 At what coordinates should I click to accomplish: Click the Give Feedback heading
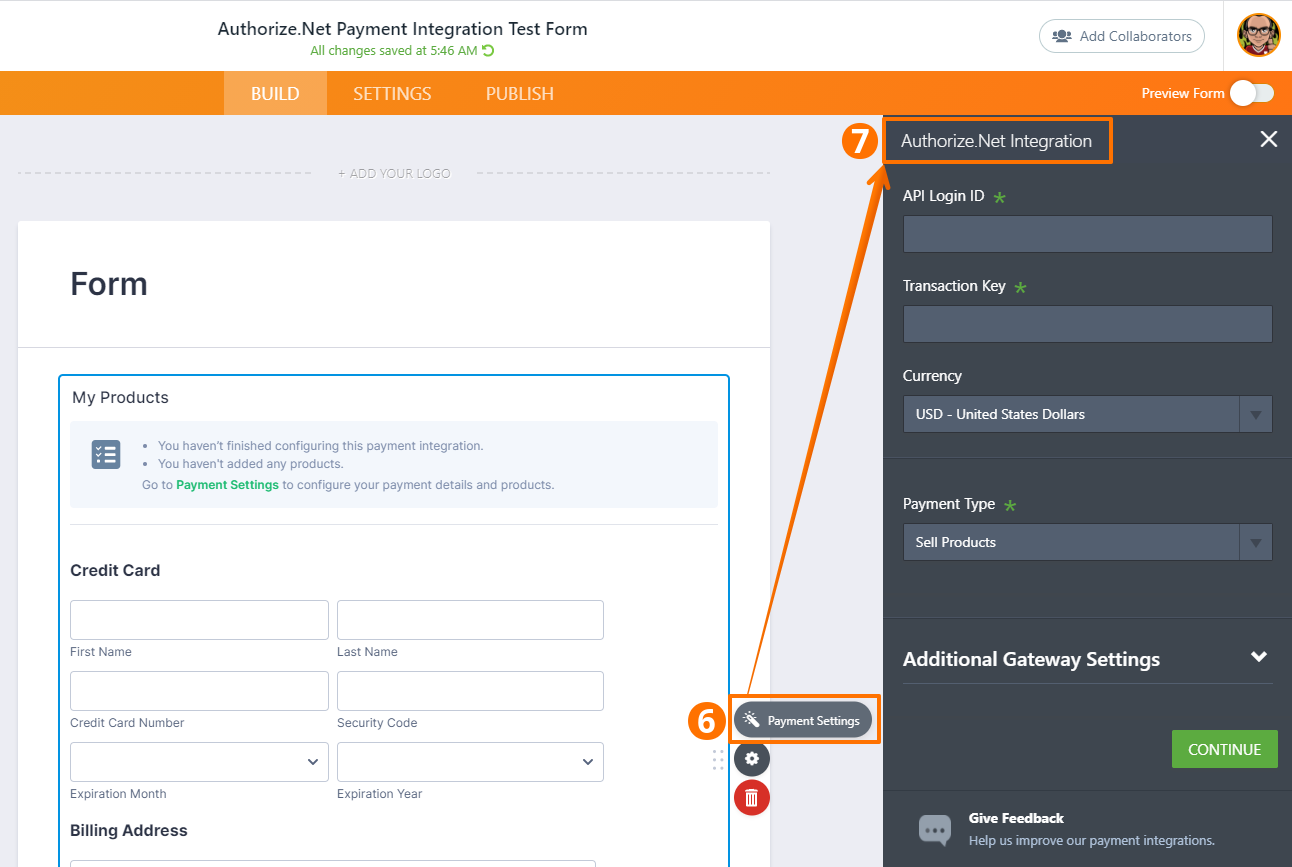click(x=1016, y=818)
